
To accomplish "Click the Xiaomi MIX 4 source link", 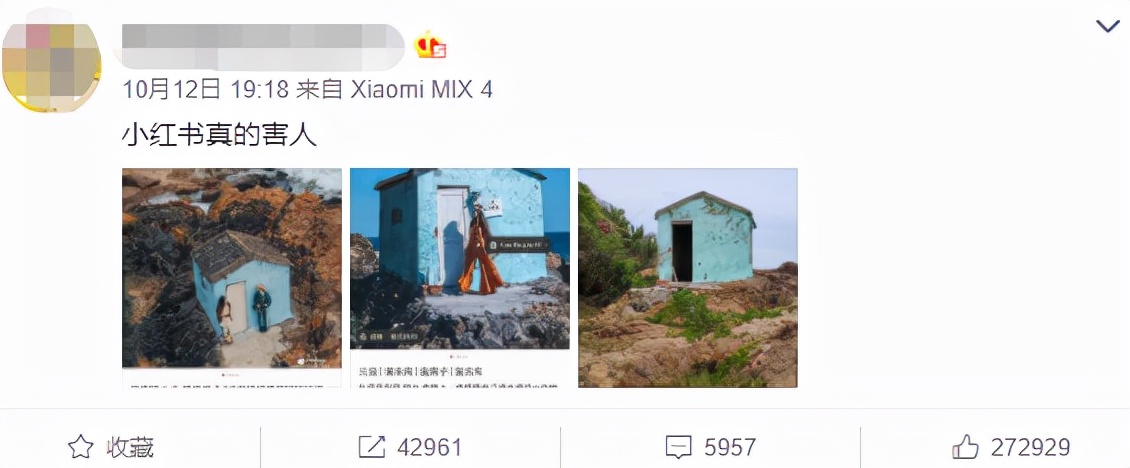I will point(422,89).
